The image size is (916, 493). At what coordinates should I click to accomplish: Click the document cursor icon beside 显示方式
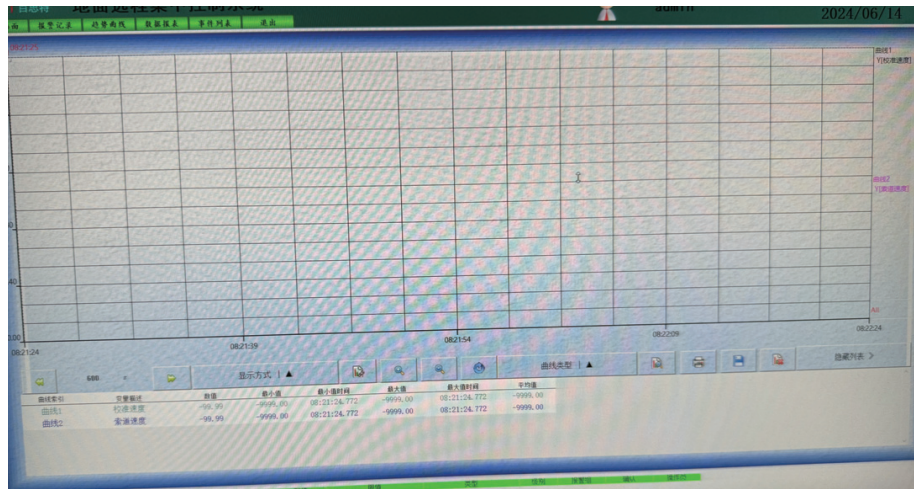pyautogui.click(x=358, y=372)
